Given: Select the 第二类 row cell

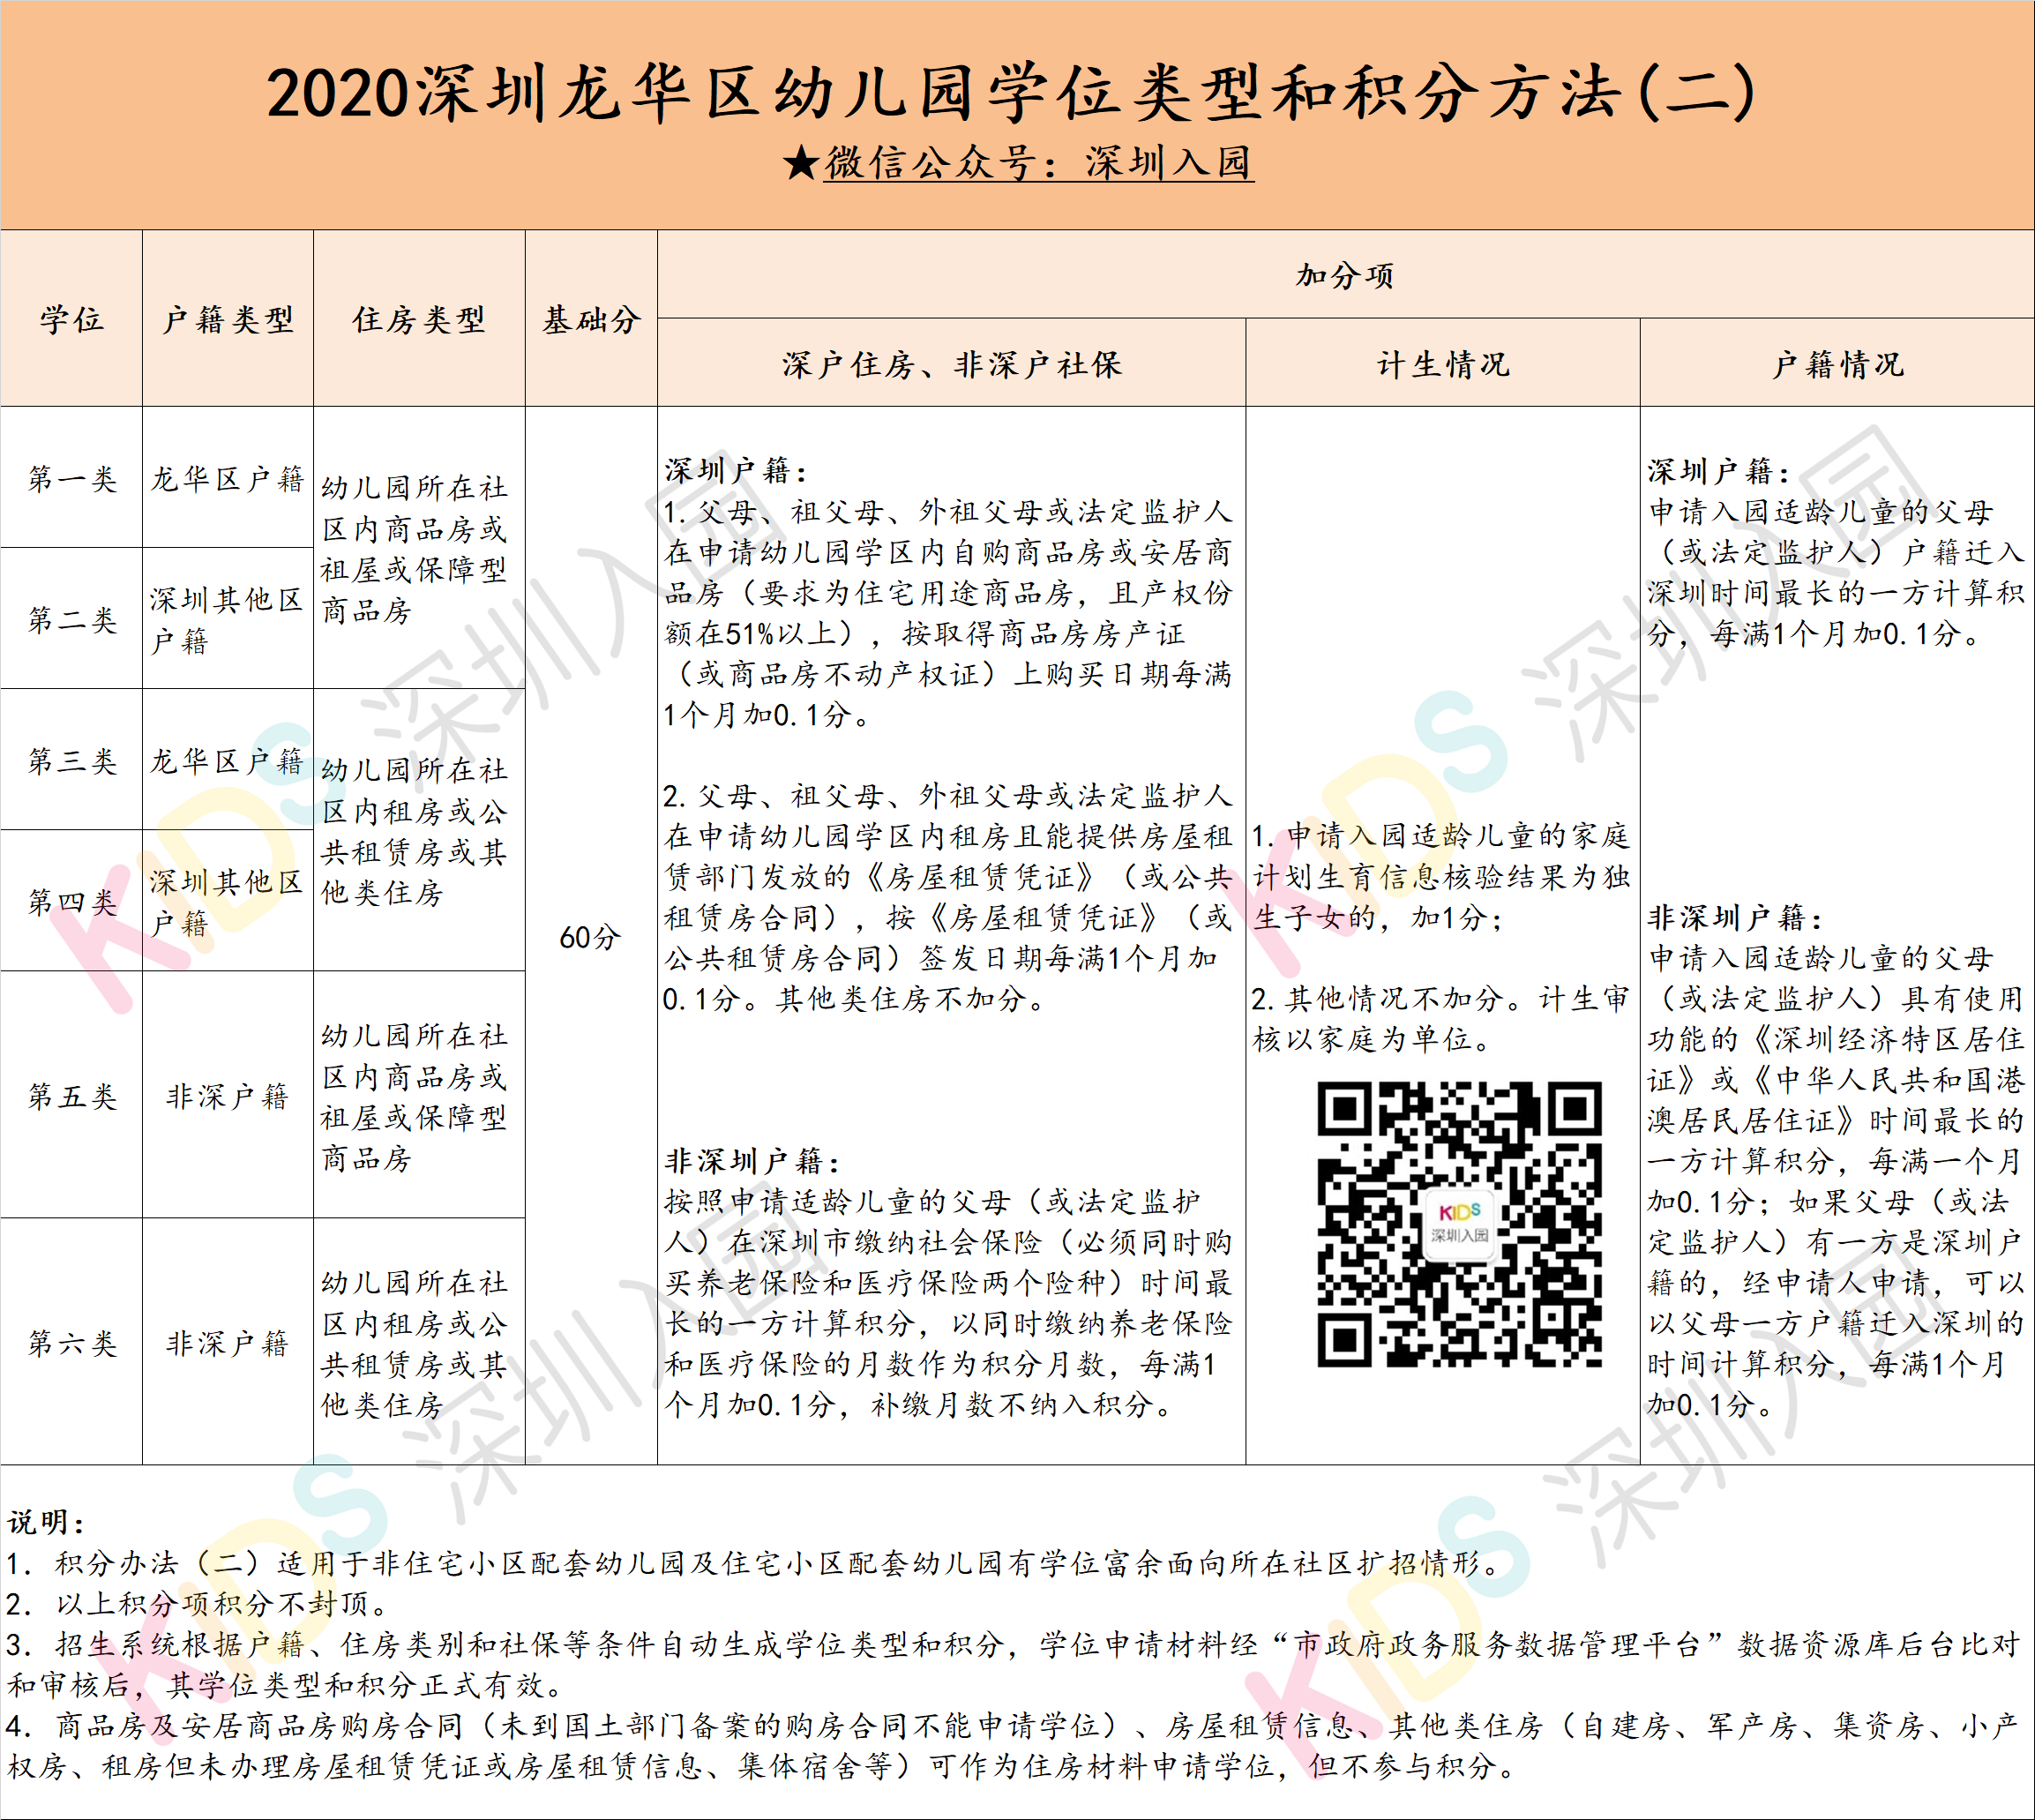Looking at the screenshot, I should coord(71,619).
